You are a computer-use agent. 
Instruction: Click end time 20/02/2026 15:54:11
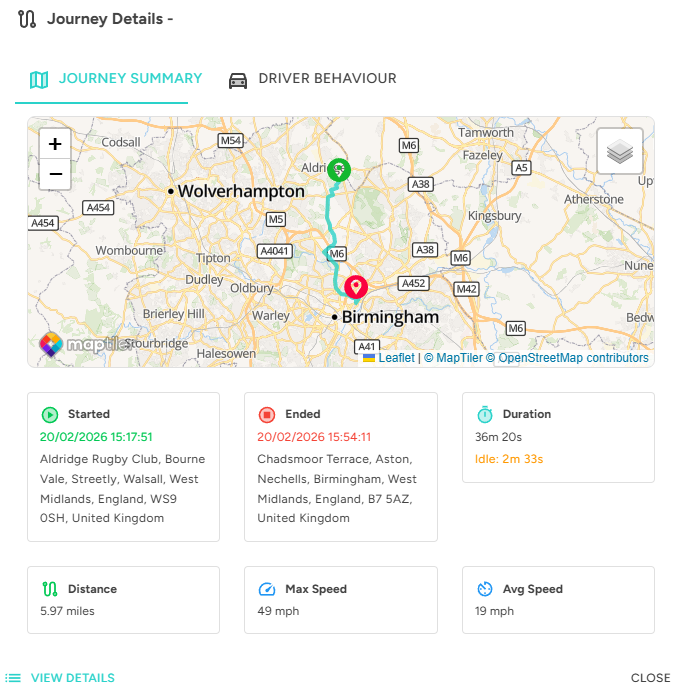coord(314,437)
